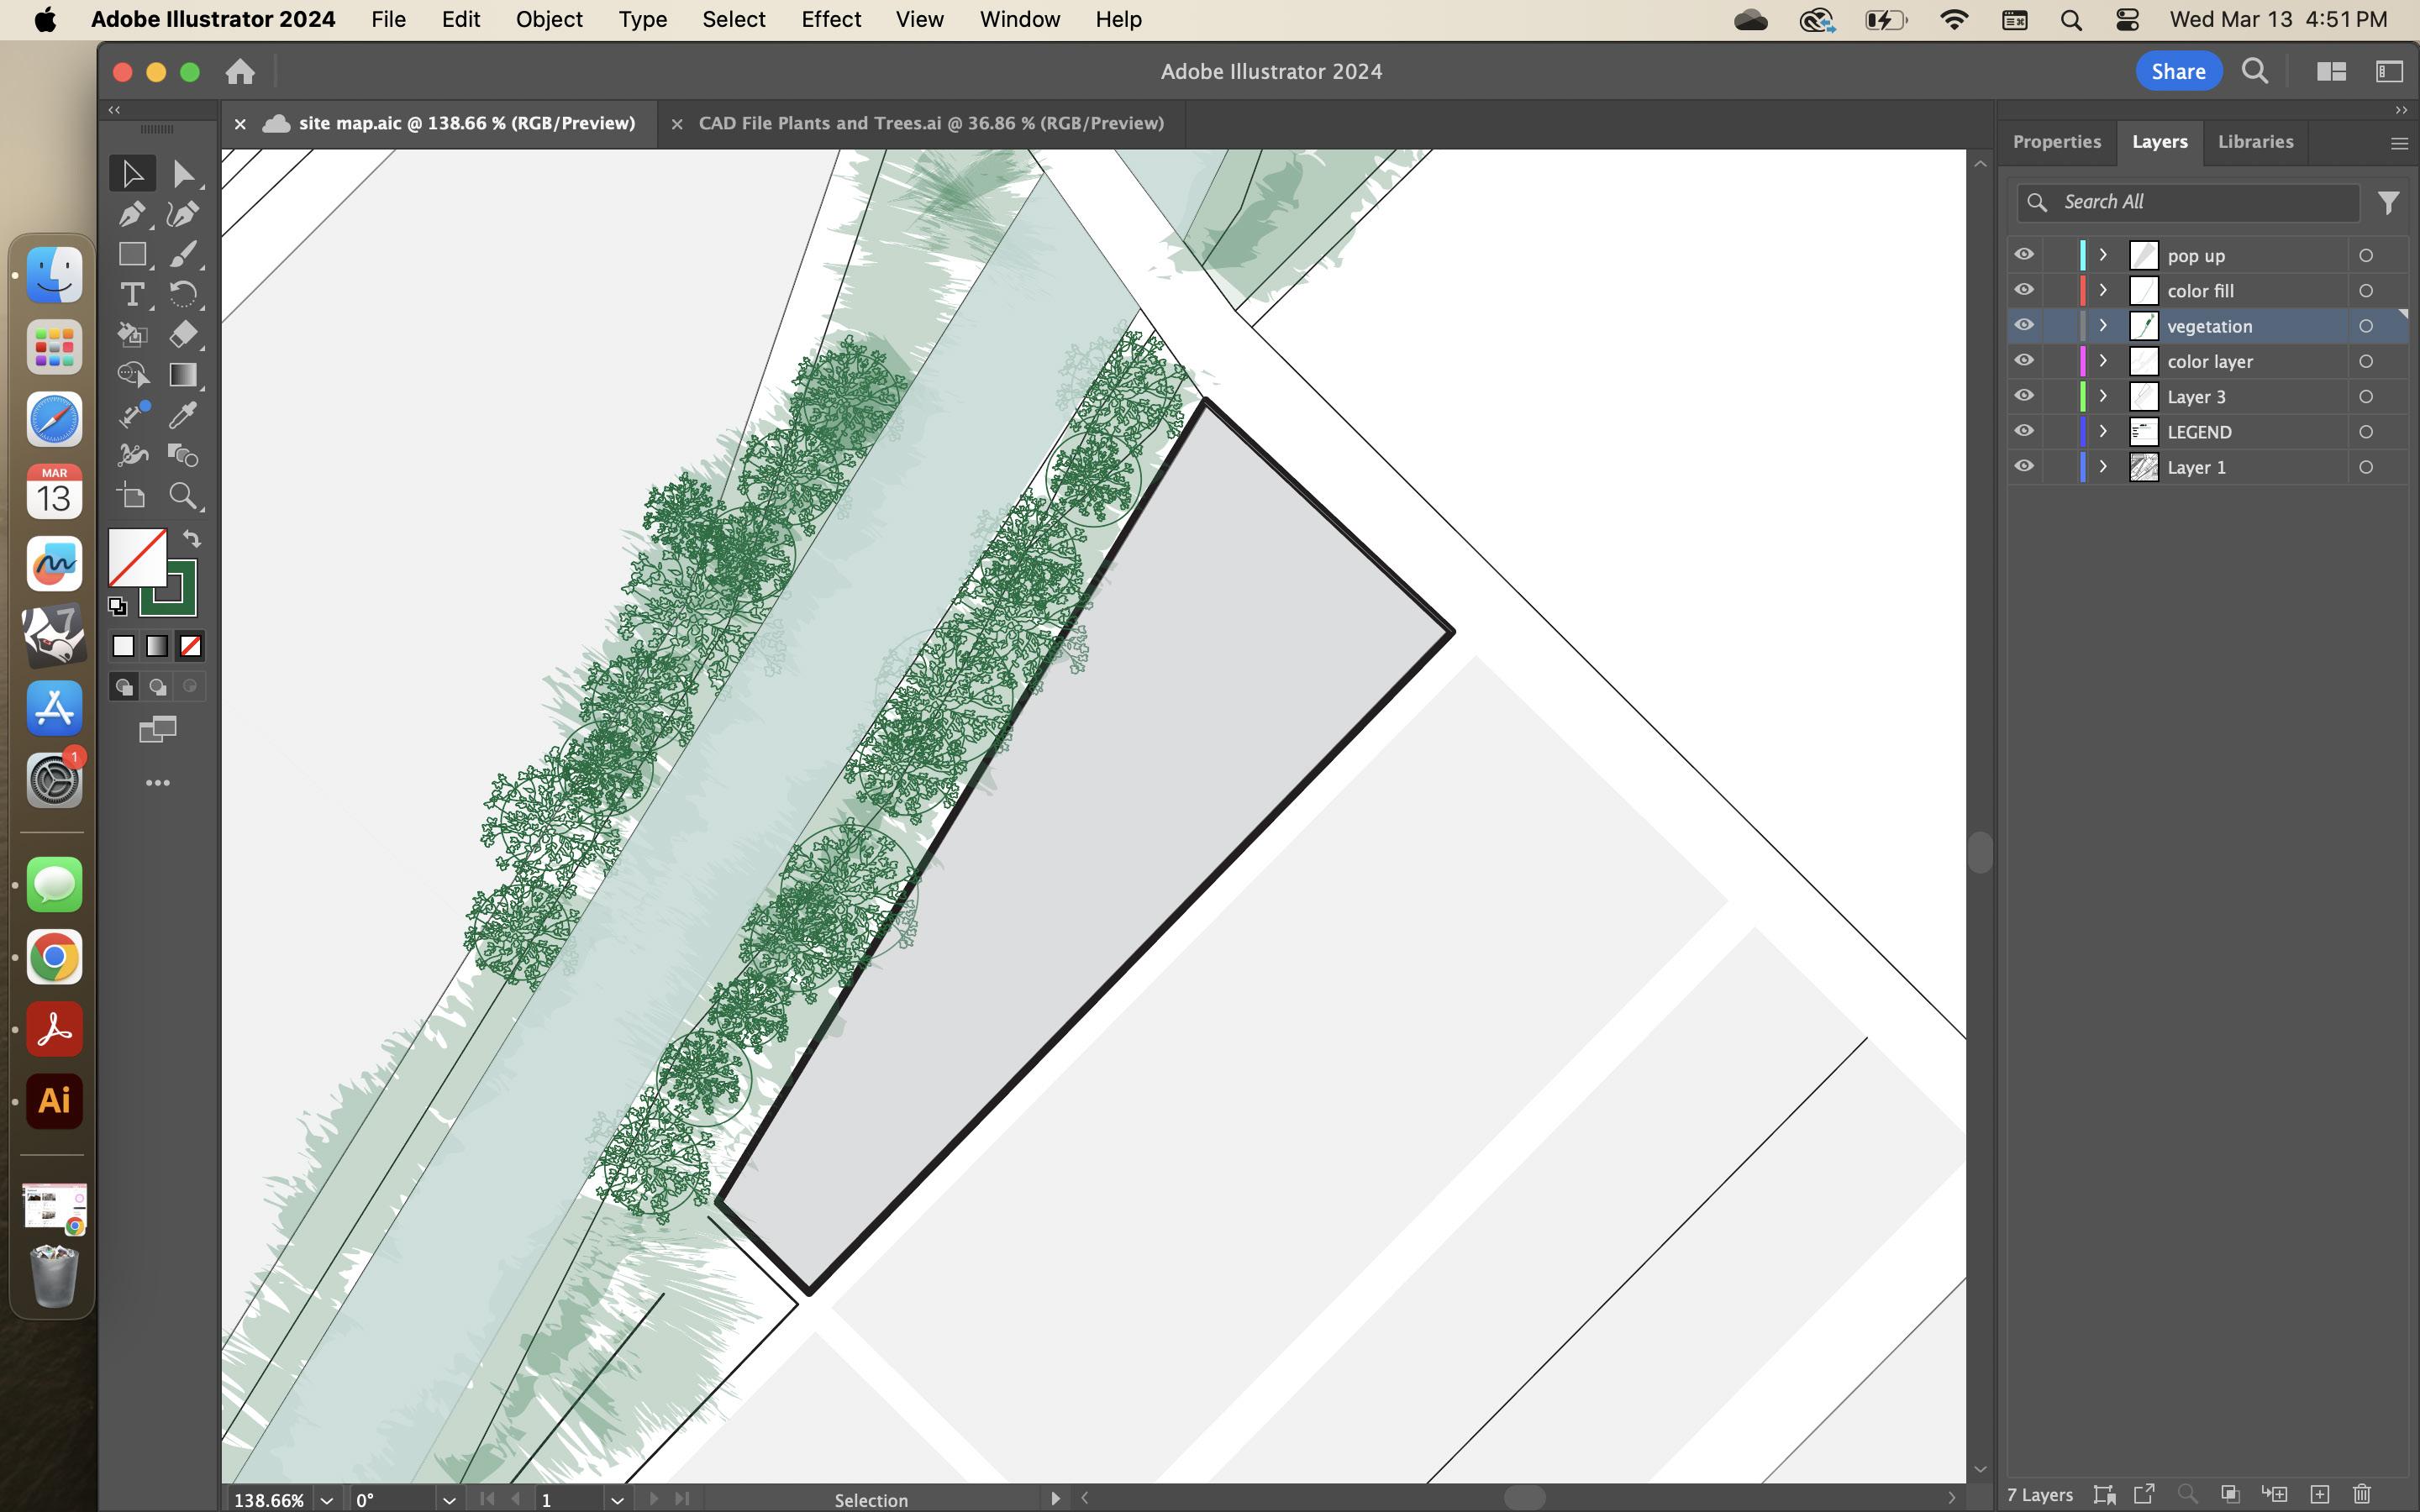2420x1512 pixels.
Task: Toggle visibility of LEGEND layer
Action: pos(2024,431)
